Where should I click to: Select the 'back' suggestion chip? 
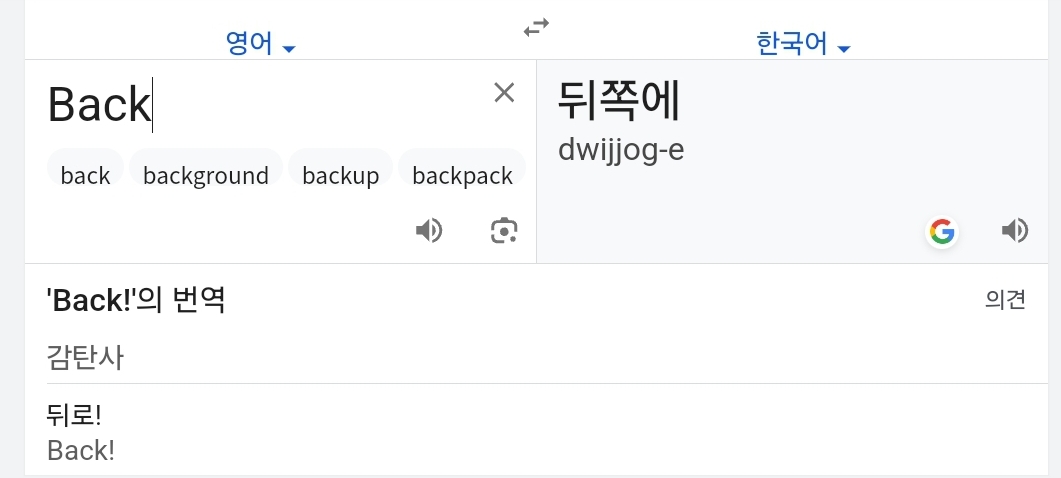click(x=85, y=176)
